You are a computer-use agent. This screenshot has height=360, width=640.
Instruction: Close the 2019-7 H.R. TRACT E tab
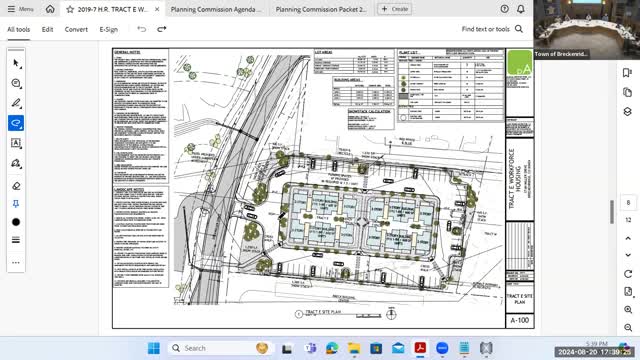coord(157,9)
